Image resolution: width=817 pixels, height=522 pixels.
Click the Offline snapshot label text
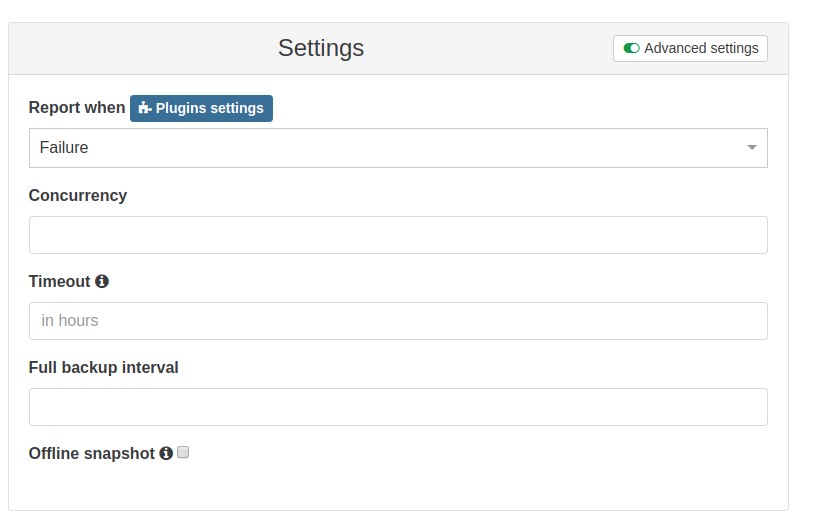click(x=92, y=454)
